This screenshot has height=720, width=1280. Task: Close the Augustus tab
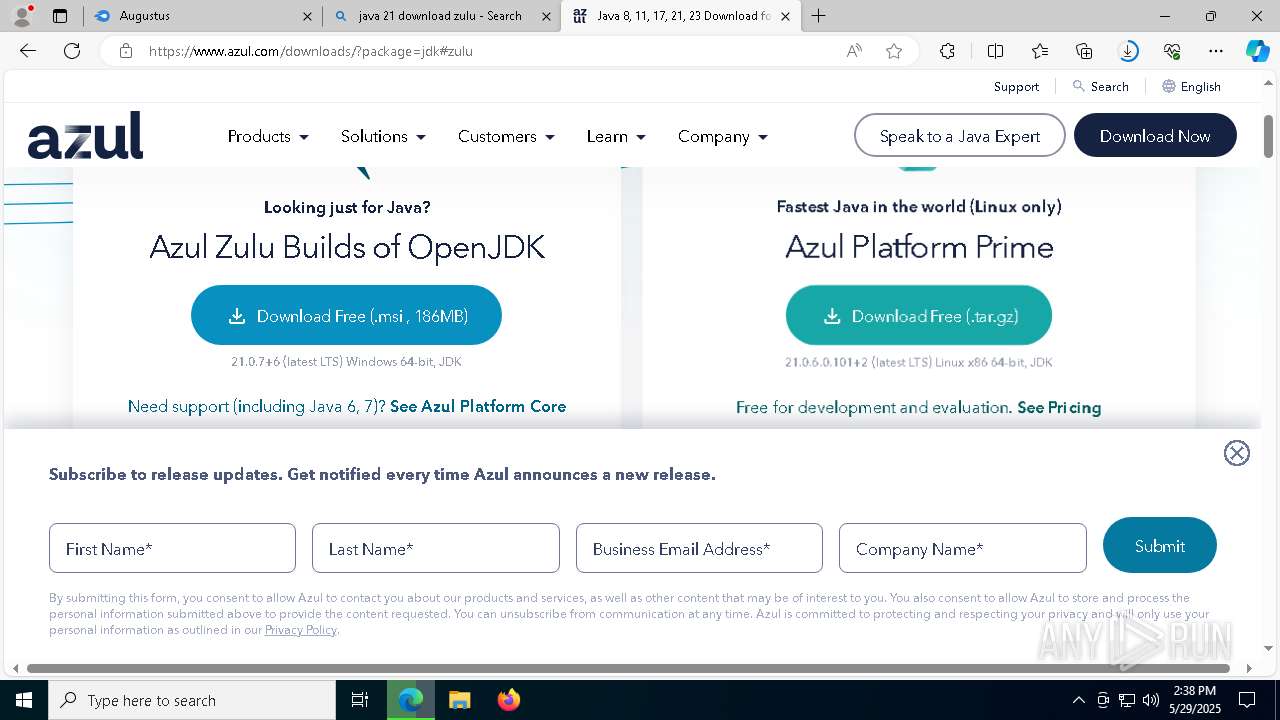307,16
